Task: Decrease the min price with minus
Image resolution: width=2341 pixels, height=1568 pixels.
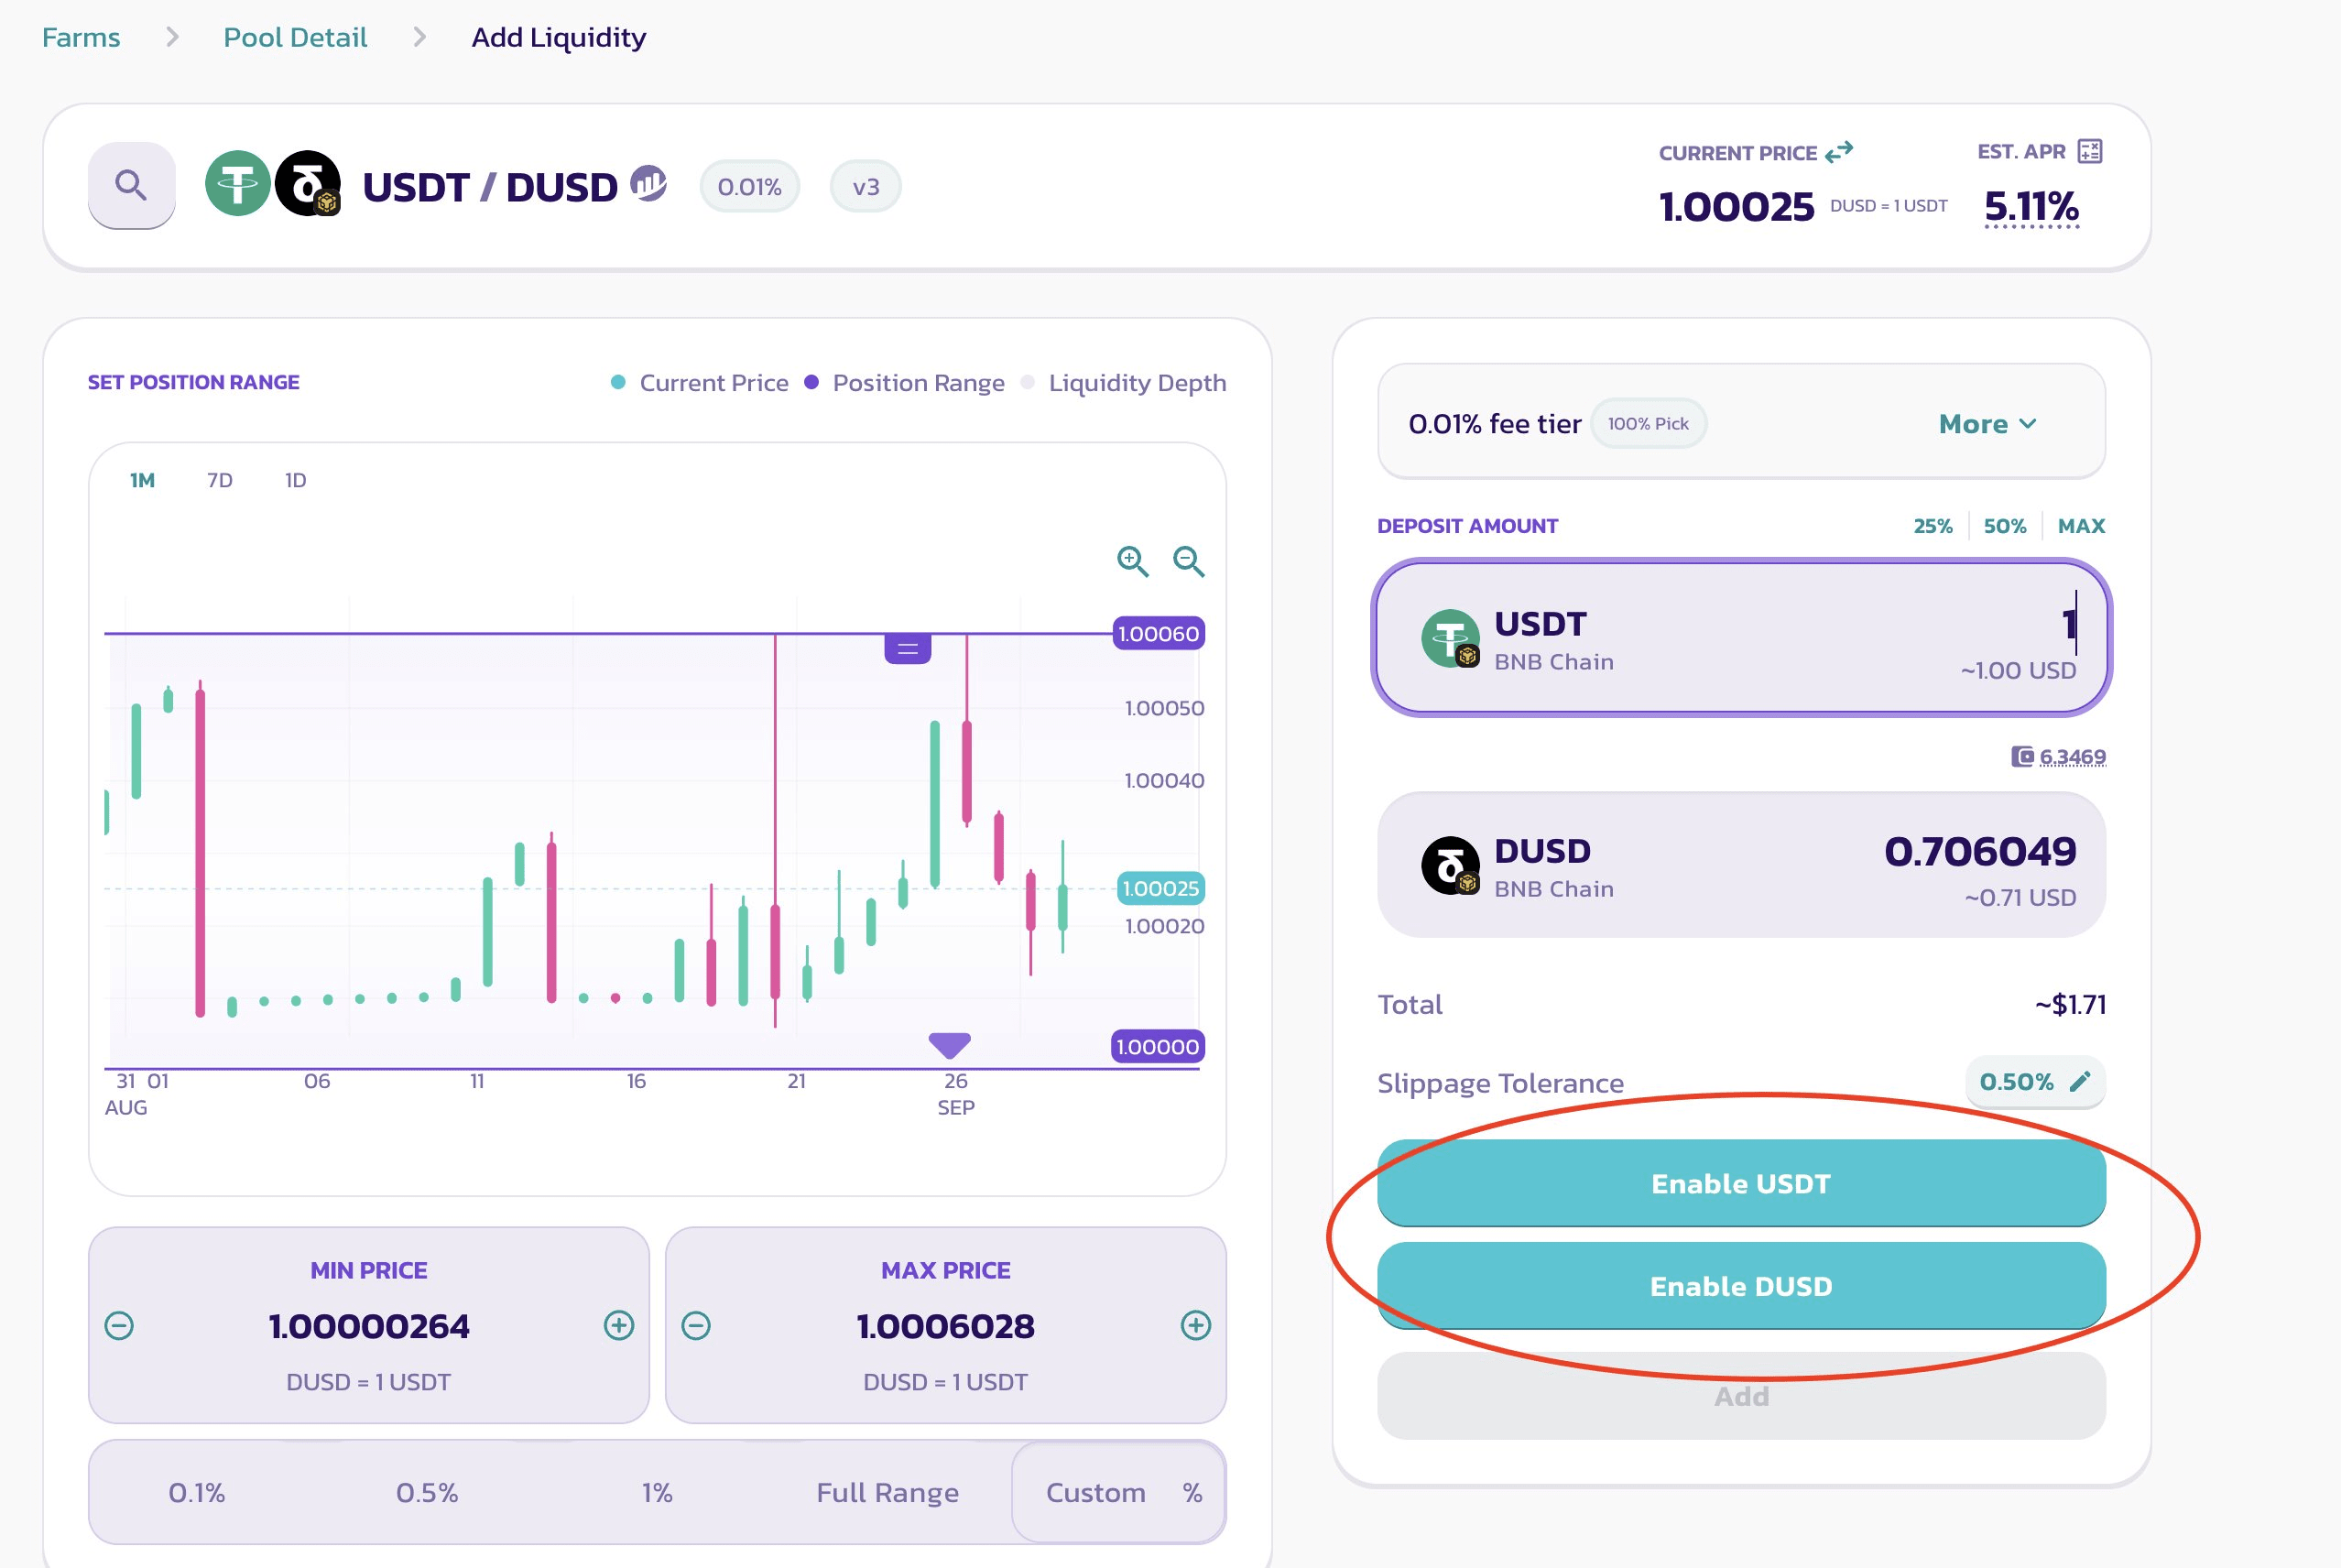Action: click(119, 1326)
